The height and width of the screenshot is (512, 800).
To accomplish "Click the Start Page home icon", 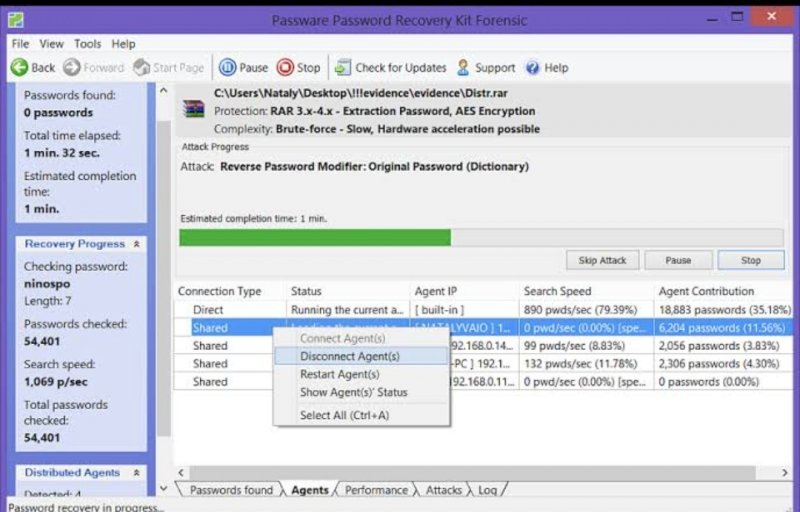I will (x=141, y=67).
